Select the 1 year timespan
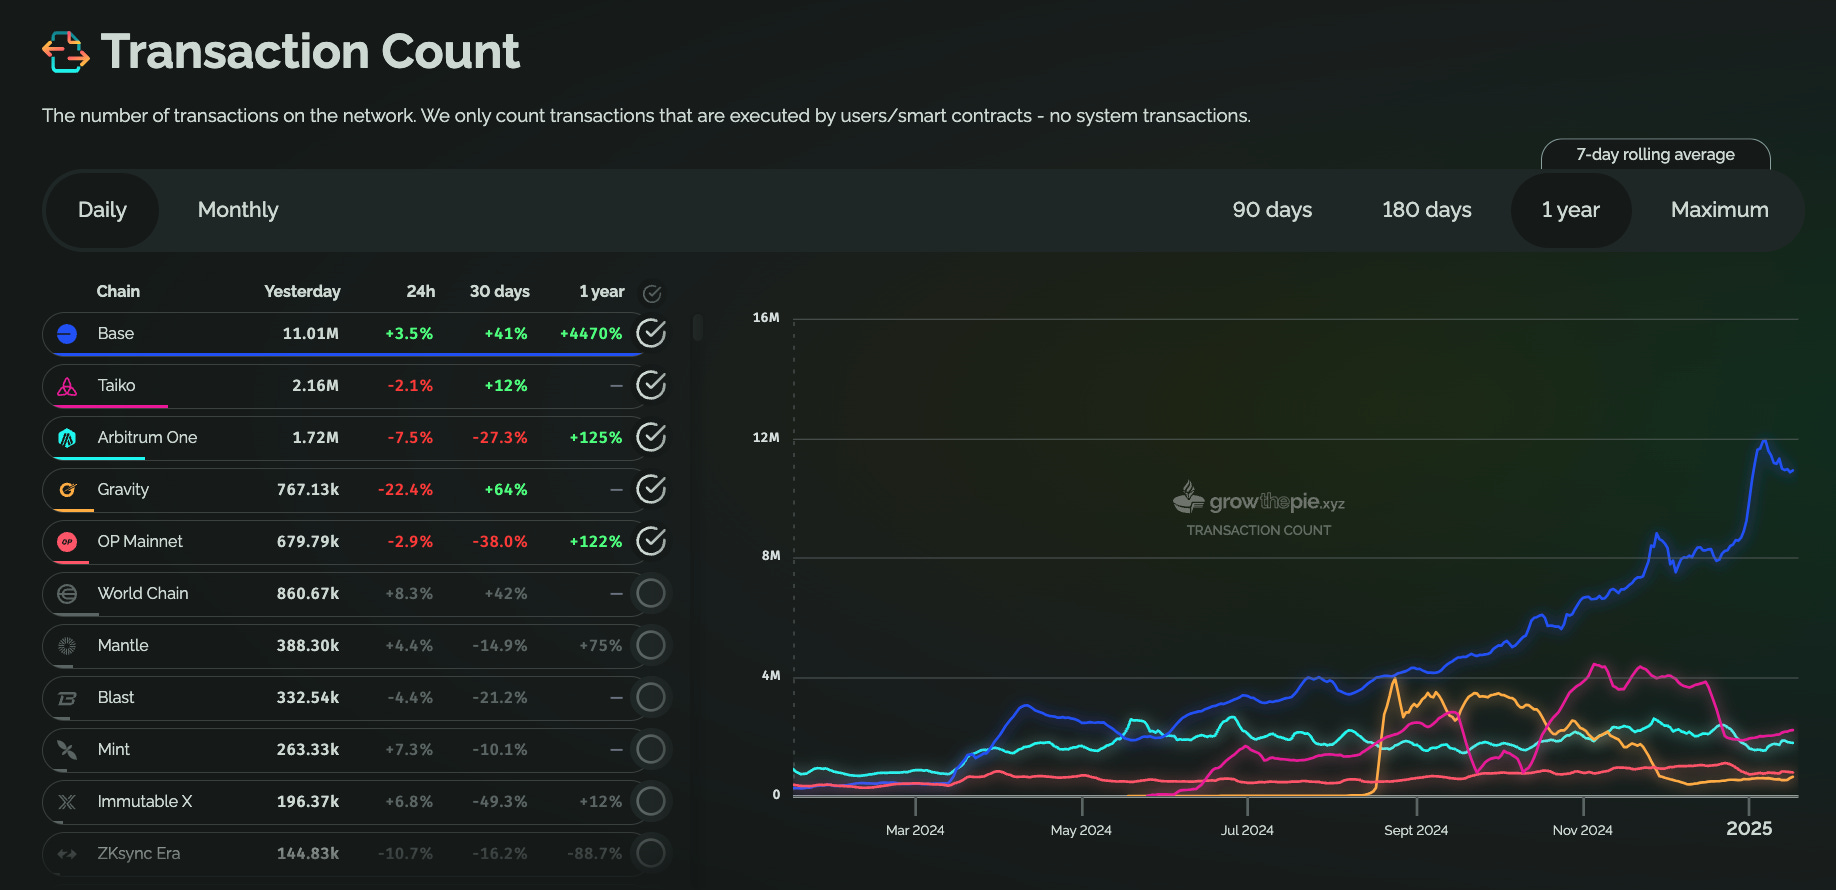This screenshot has width=1836, height=890. (x=1571, y=210)
